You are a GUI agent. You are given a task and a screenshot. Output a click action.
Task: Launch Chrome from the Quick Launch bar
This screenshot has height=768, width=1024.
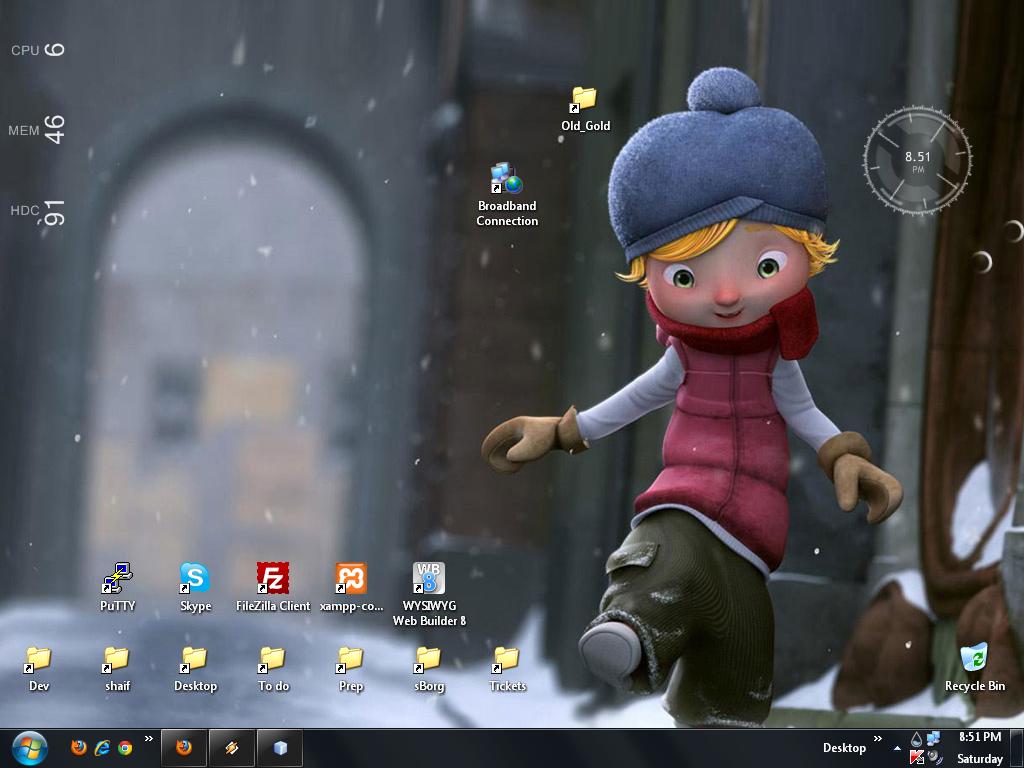pyautogui.click(x=125, y=747)
